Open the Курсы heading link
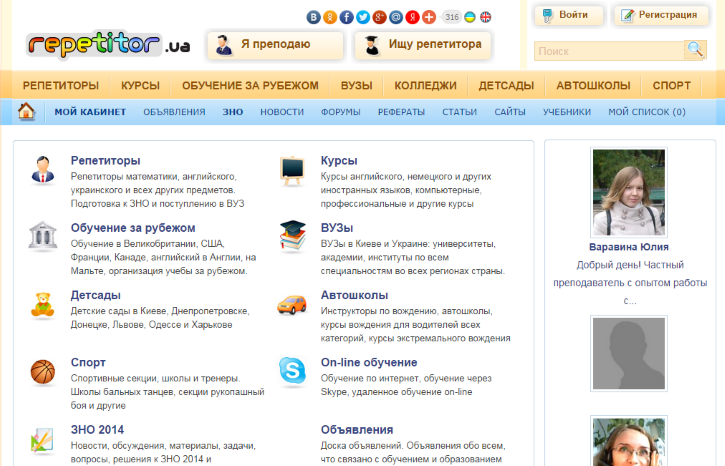Screen dimensions: 725x466 pos(339,160)
